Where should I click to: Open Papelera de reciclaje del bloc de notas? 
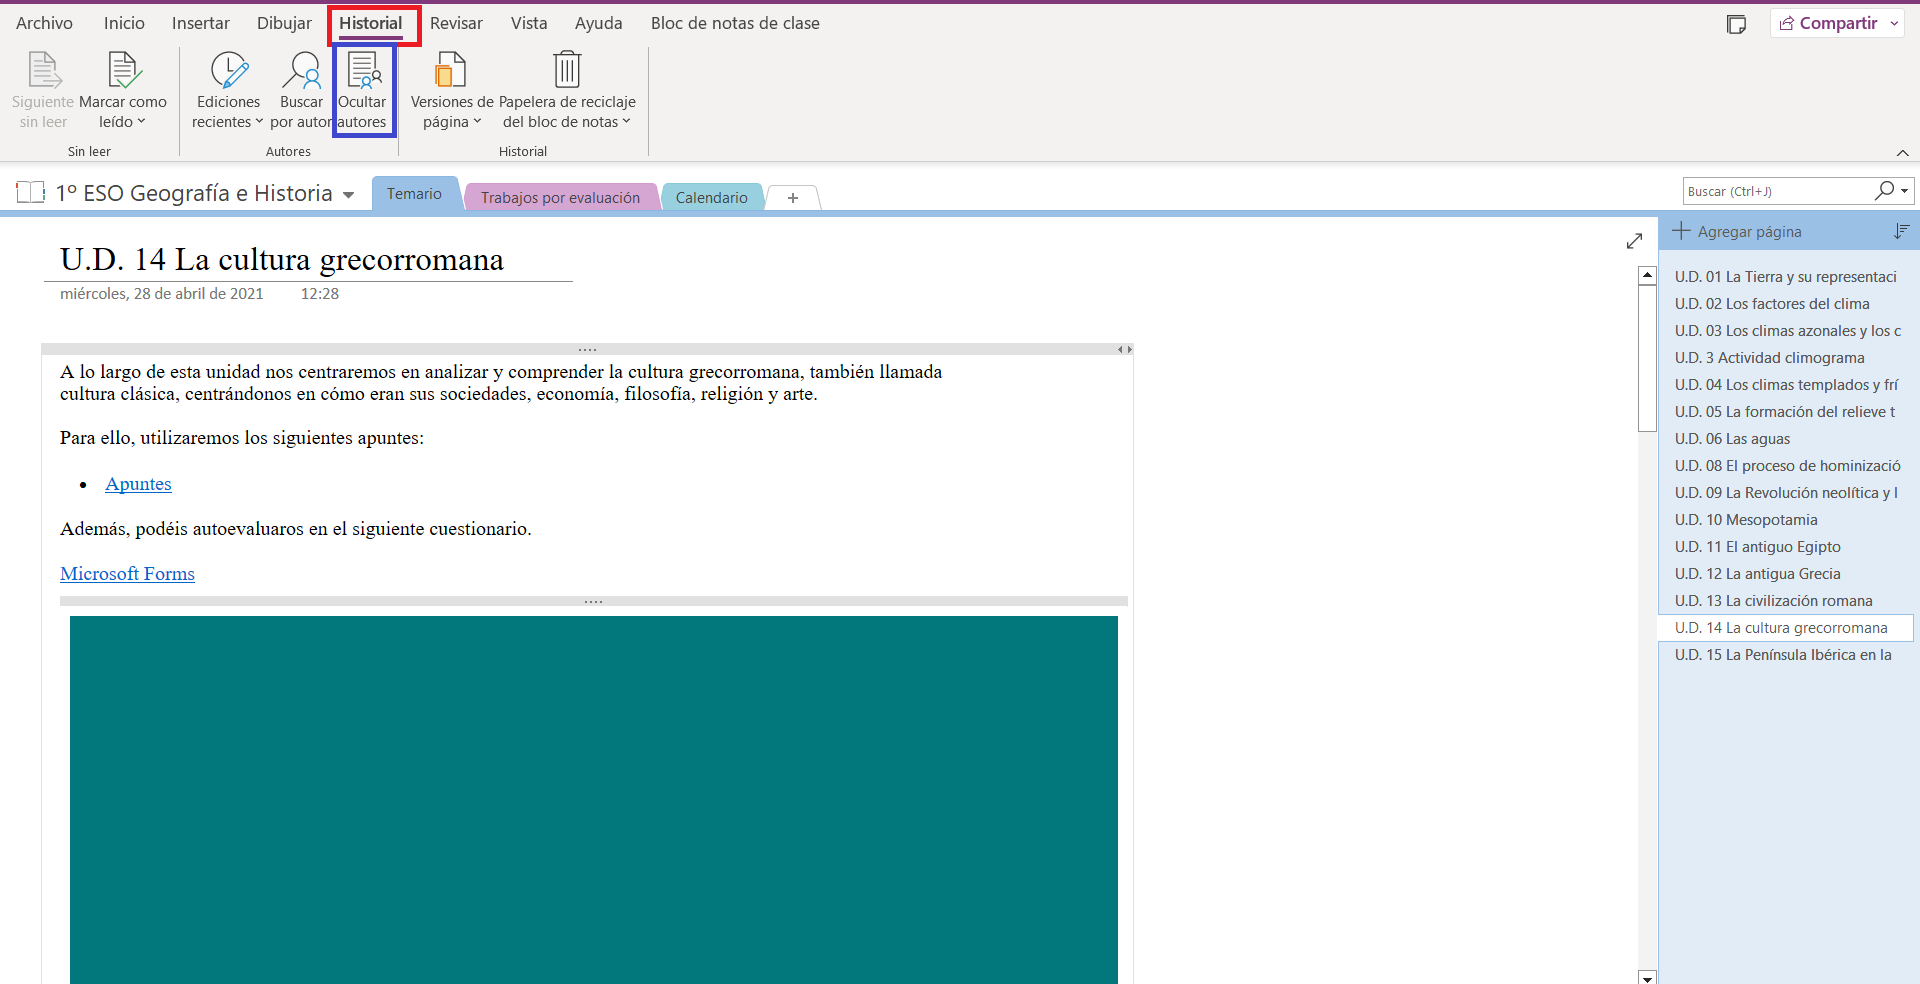pos(567,91)
